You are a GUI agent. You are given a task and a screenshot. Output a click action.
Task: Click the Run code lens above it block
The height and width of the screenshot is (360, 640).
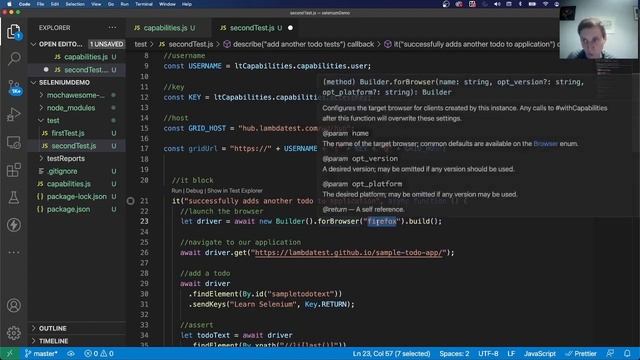[176, 191]
